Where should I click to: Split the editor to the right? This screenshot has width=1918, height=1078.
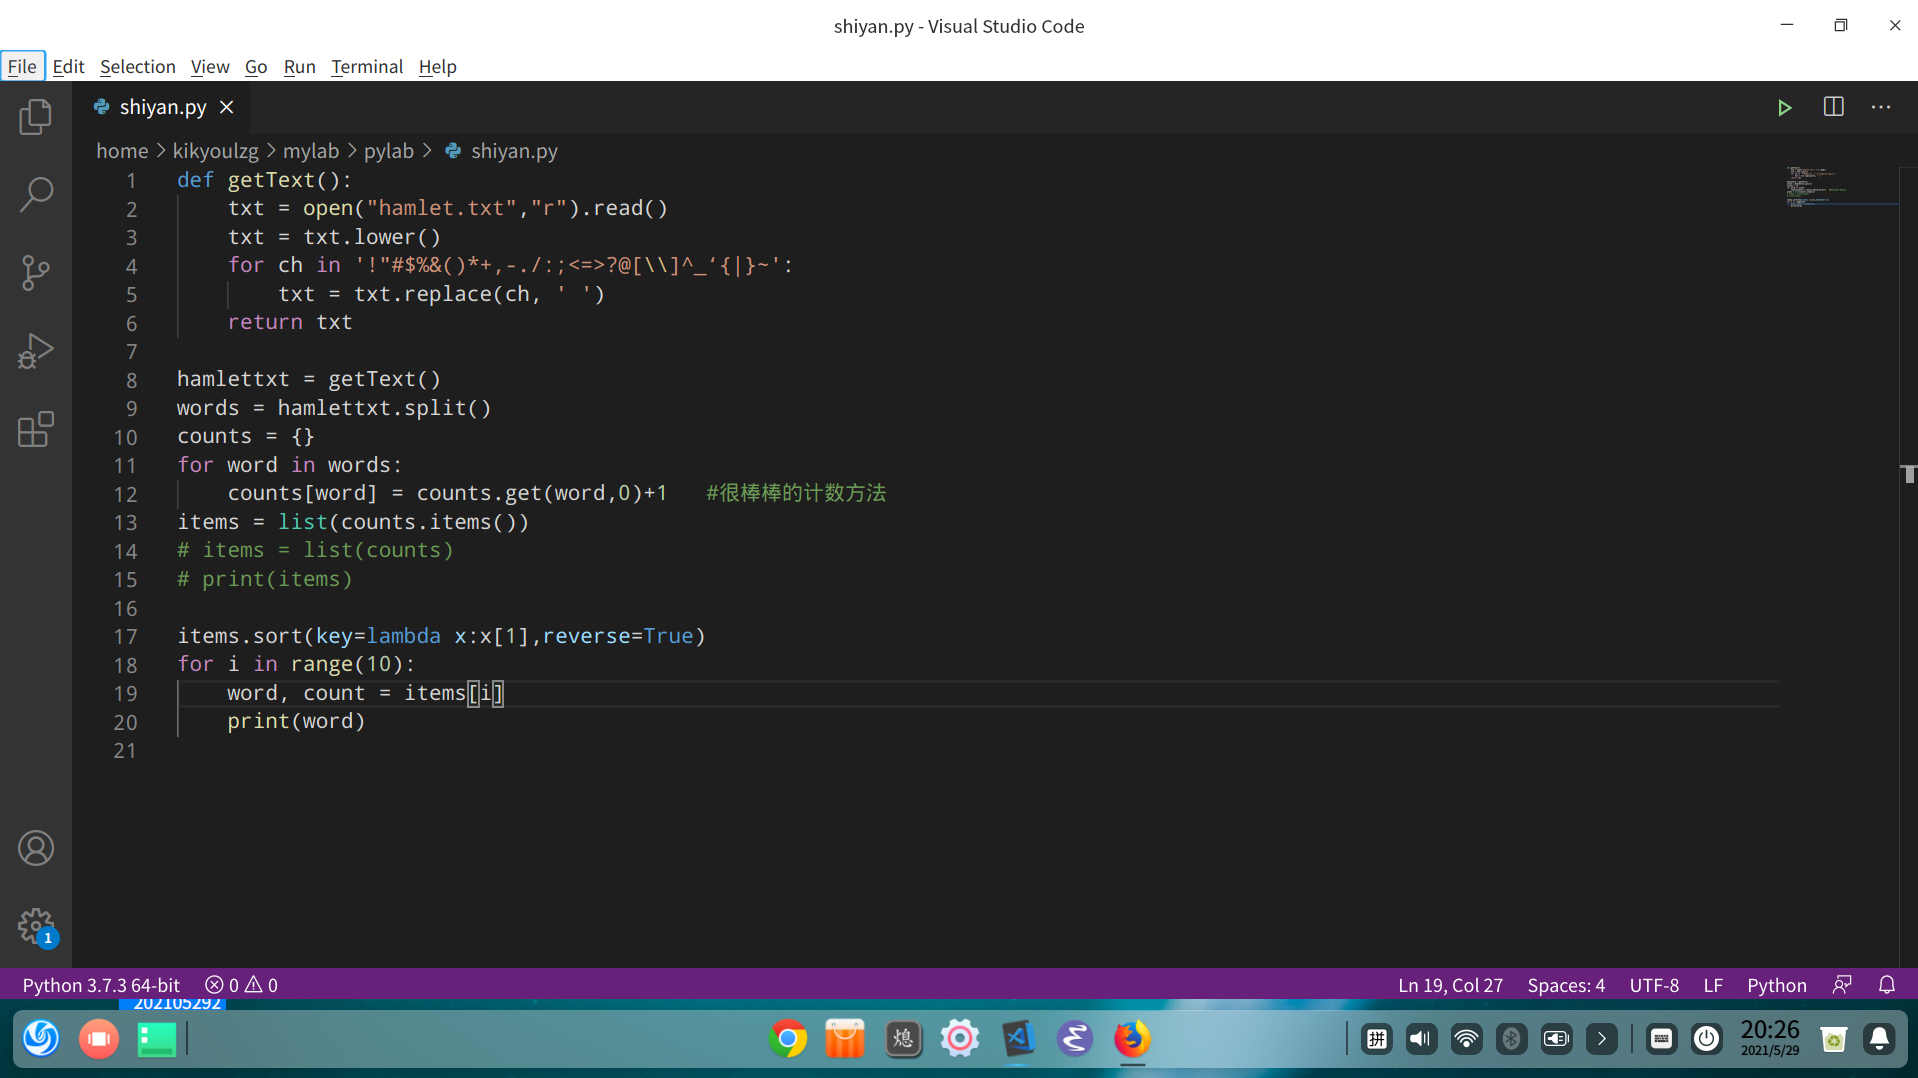point(1833,107)
